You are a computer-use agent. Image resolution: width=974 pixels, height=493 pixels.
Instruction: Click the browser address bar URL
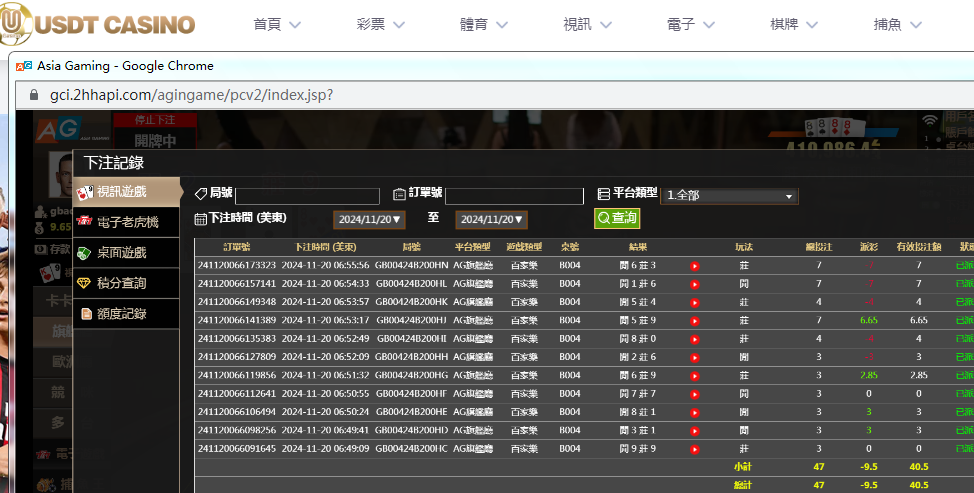click(x=192, y=95)
